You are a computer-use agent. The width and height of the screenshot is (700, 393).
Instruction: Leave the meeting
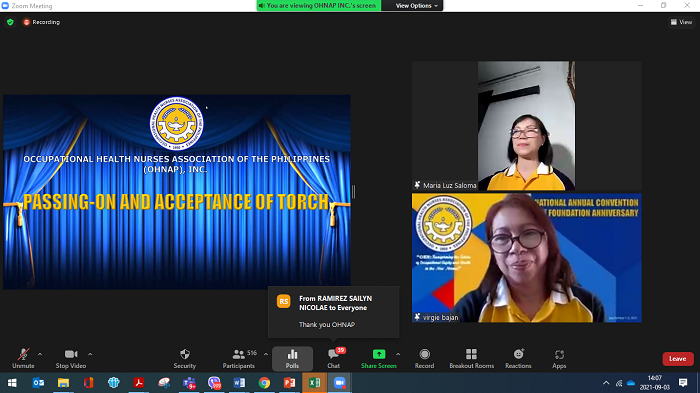pyautogui.click(x=678, y=359)
